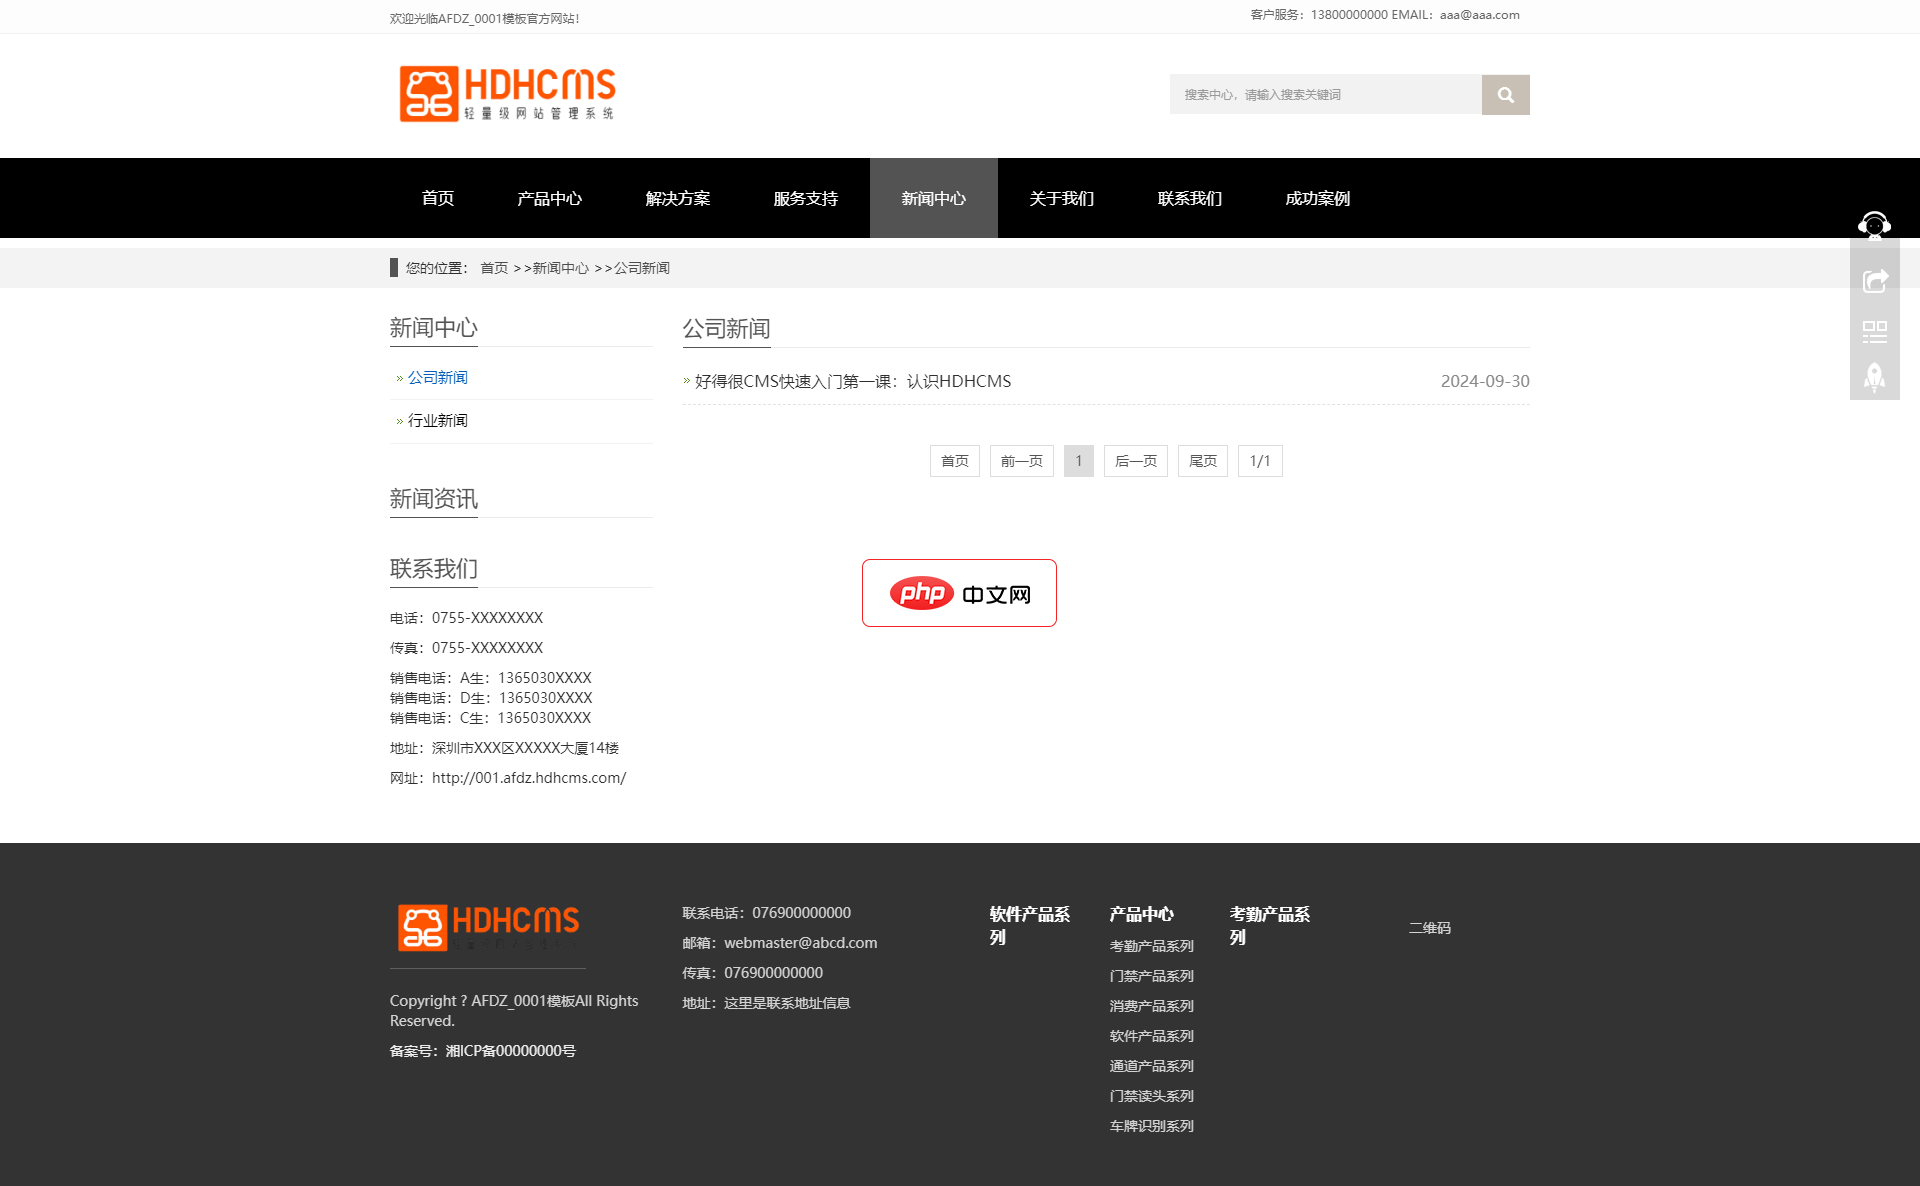Open the 产品中心 navigation menu
The image size is (1920, 1186).
tap(549, 198)
